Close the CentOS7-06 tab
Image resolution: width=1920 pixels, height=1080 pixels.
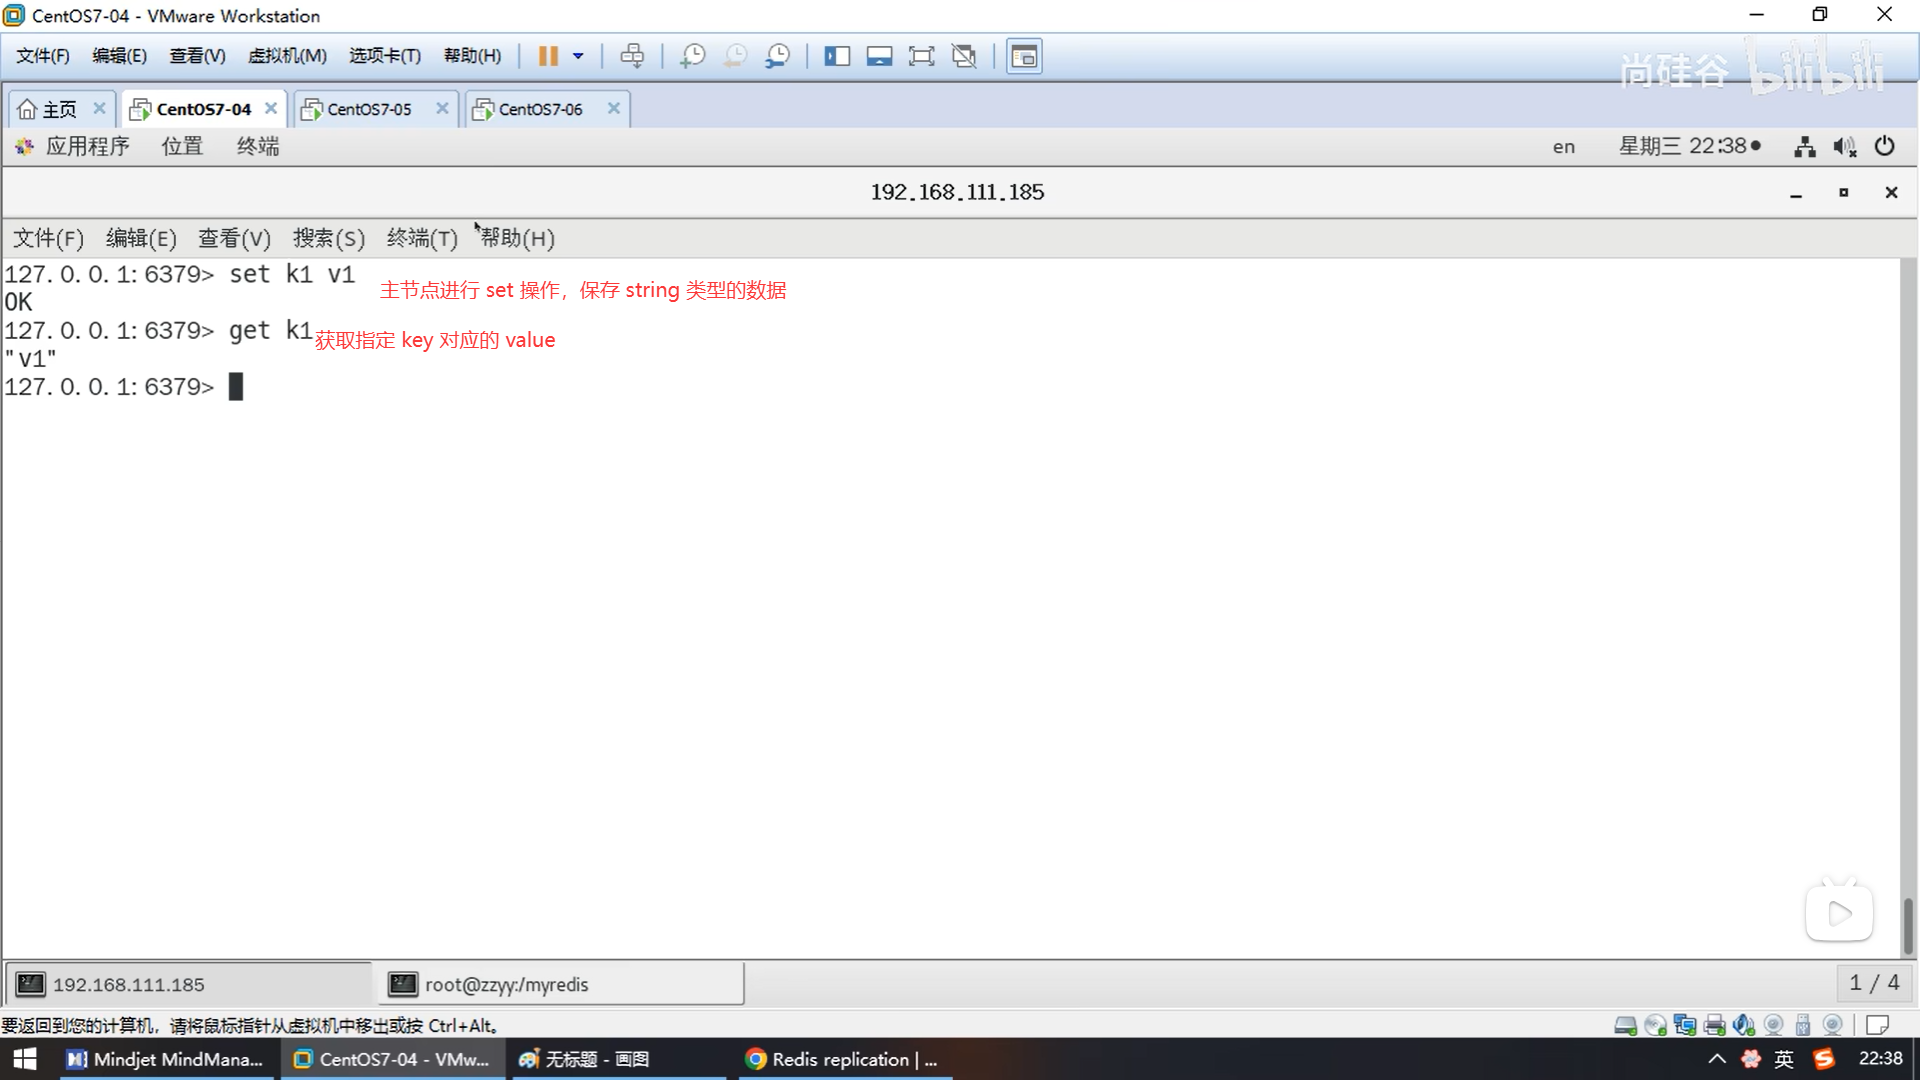(x=613, y=108)
